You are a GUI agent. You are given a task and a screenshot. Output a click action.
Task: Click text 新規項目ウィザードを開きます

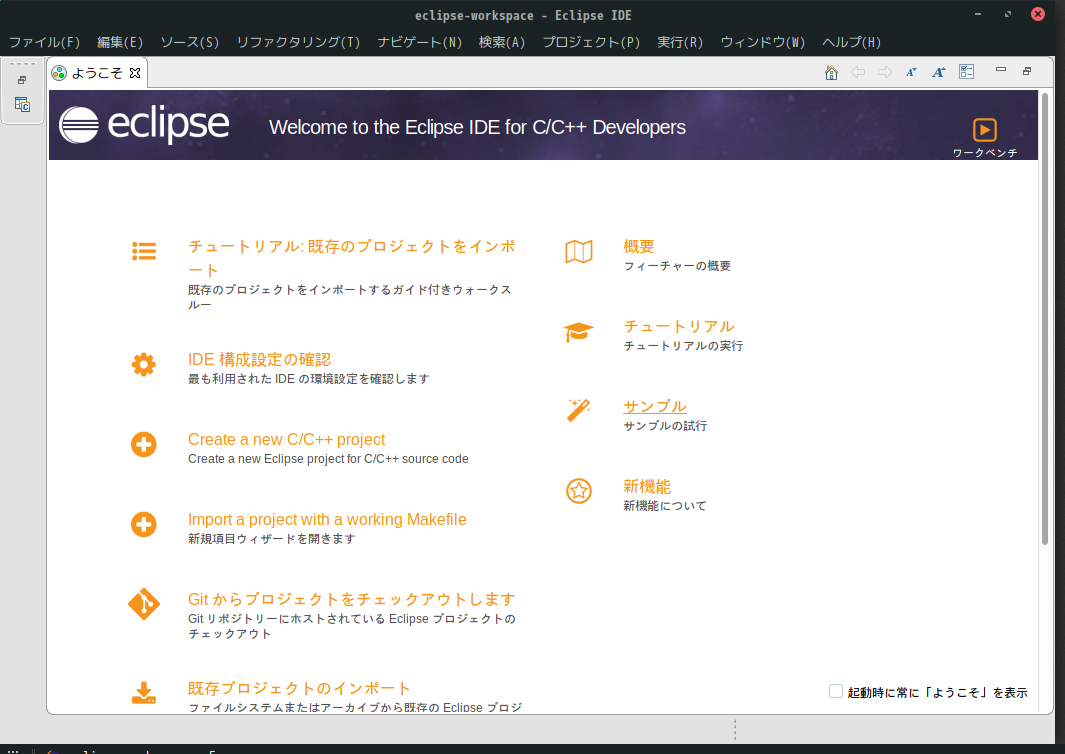coord(272,539)
